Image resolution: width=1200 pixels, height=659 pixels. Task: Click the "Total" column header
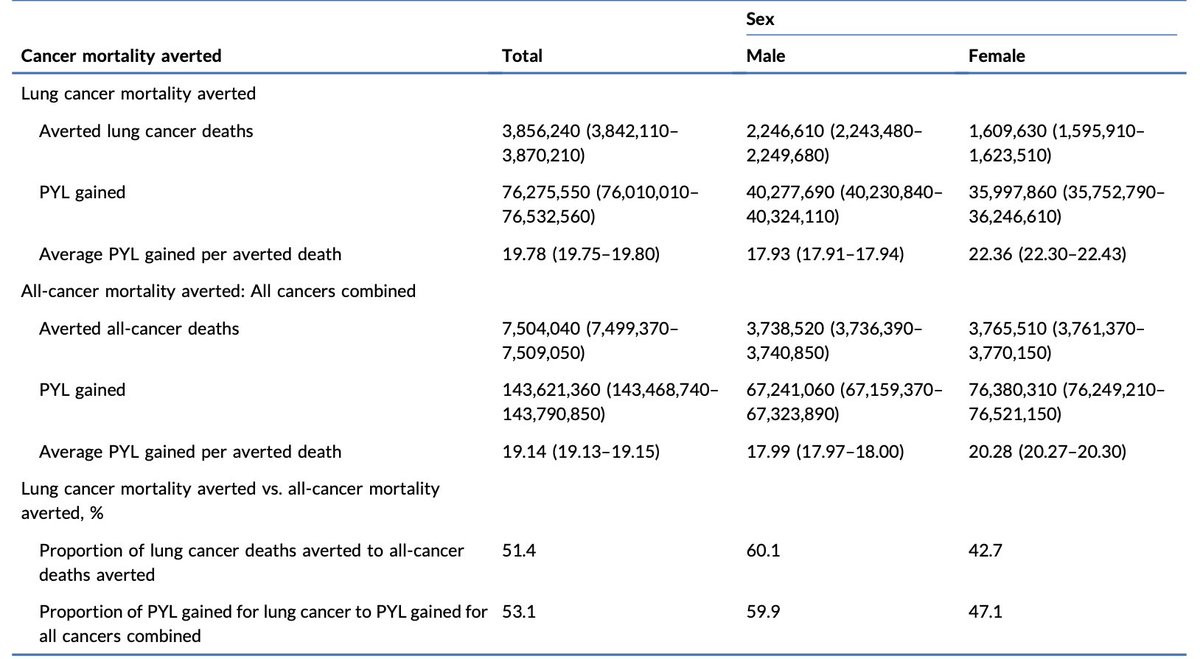pos(522,56)
